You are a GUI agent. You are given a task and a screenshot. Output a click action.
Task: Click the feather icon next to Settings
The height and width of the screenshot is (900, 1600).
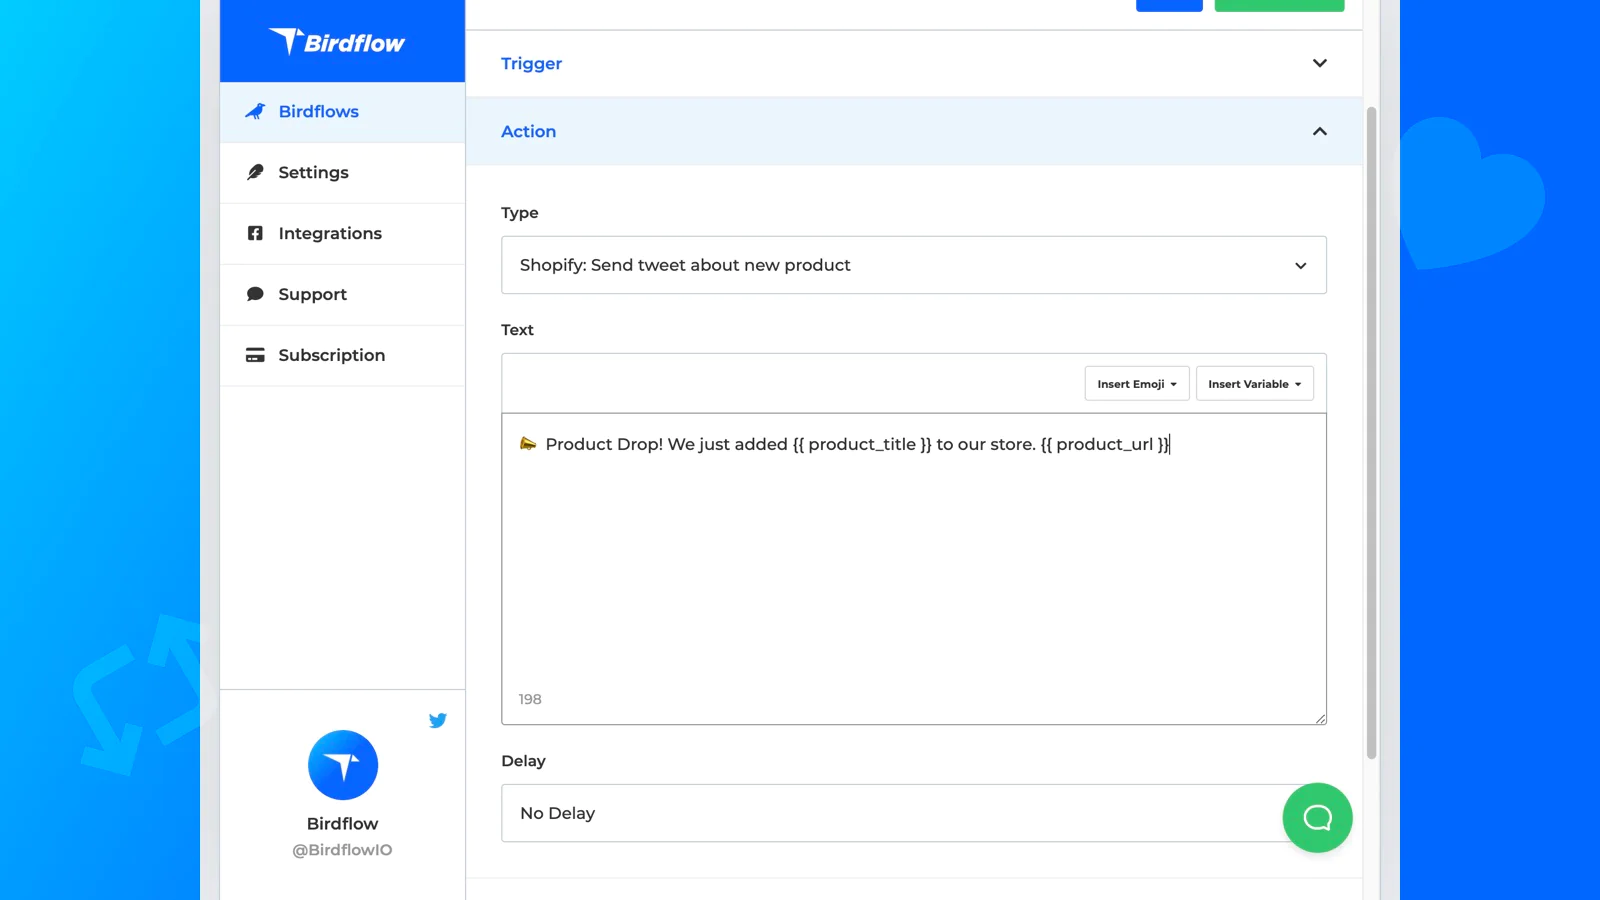tap(255, 172)
